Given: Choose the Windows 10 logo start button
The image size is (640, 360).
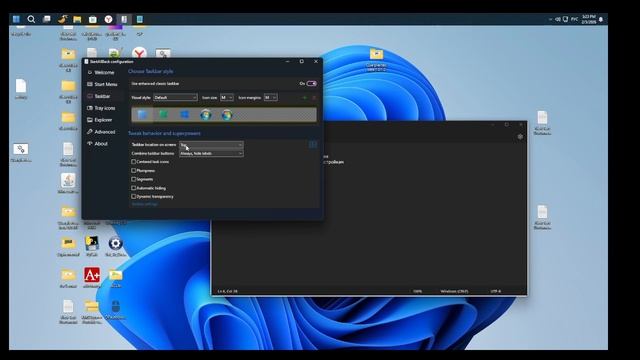Looking at the screenshot, I should (184, 115).
